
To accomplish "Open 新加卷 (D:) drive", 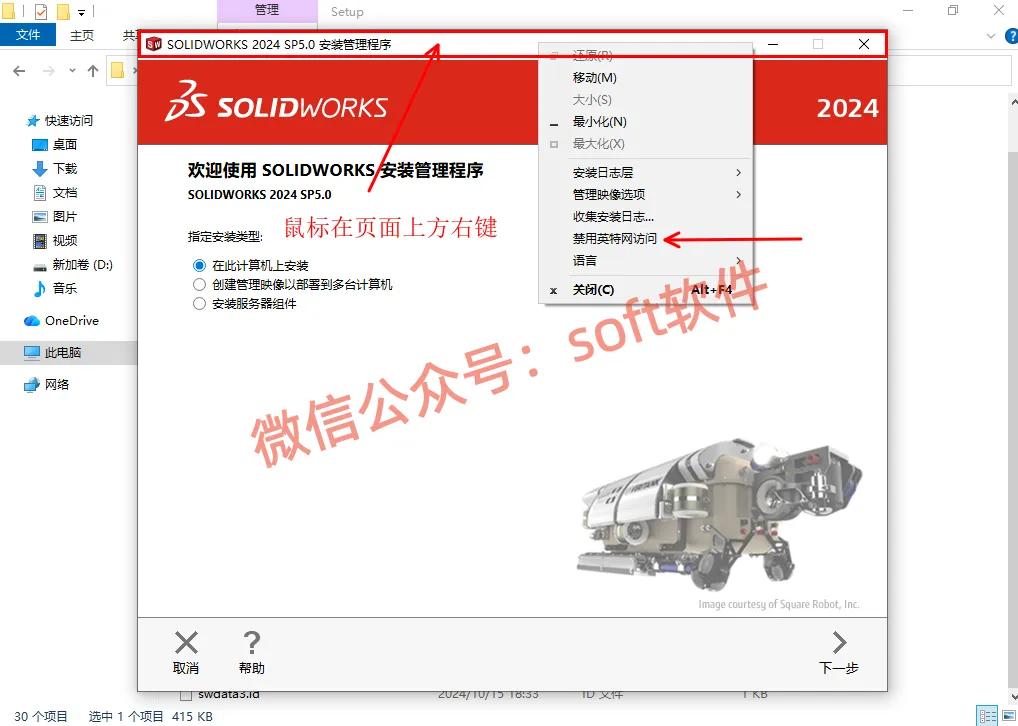I will pos(82,264).
